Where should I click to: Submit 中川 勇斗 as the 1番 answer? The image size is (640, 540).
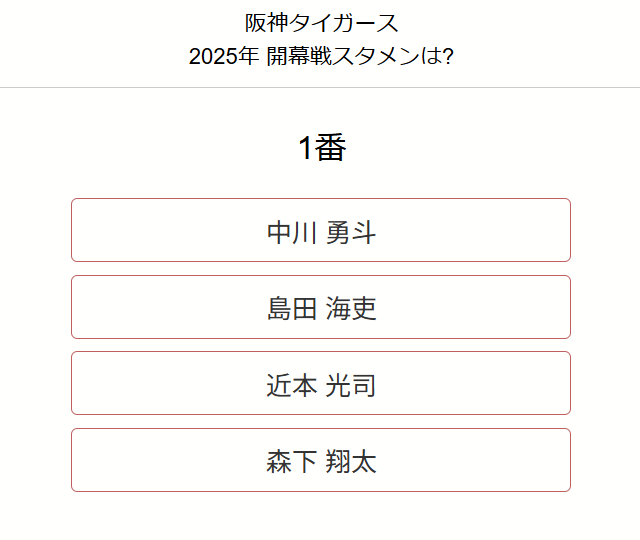click(321, 231)
